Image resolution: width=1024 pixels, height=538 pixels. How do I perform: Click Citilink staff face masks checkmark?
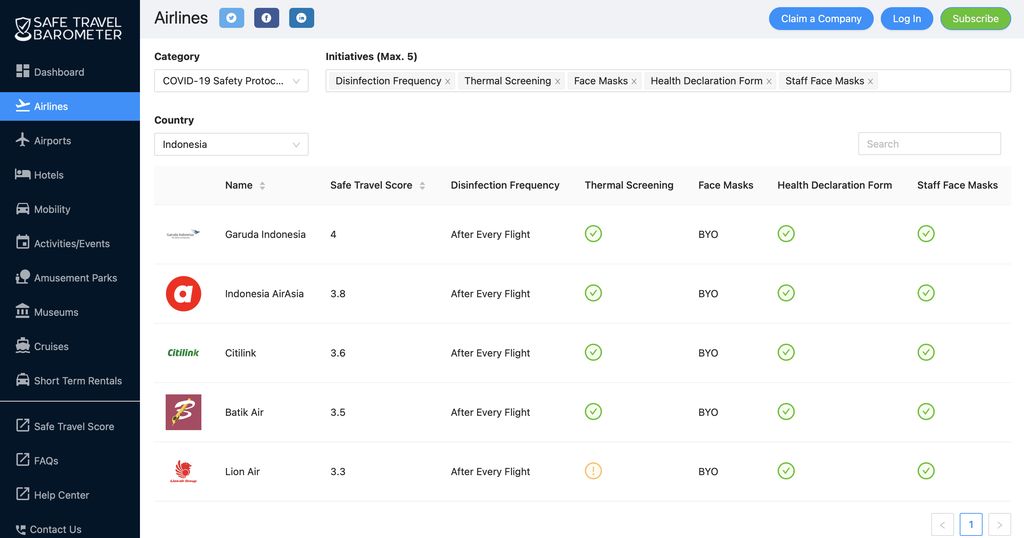[926, 353]
